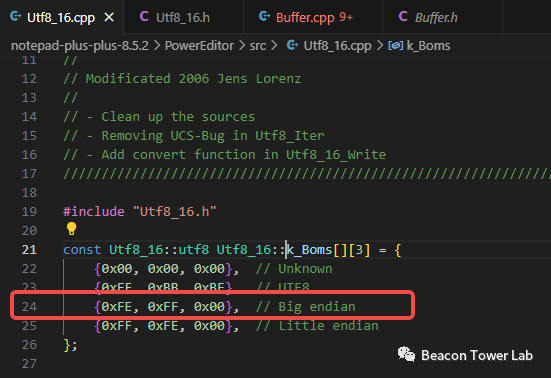Click the lightbulb quick-fix icon
551x378 pixels.
71,229
